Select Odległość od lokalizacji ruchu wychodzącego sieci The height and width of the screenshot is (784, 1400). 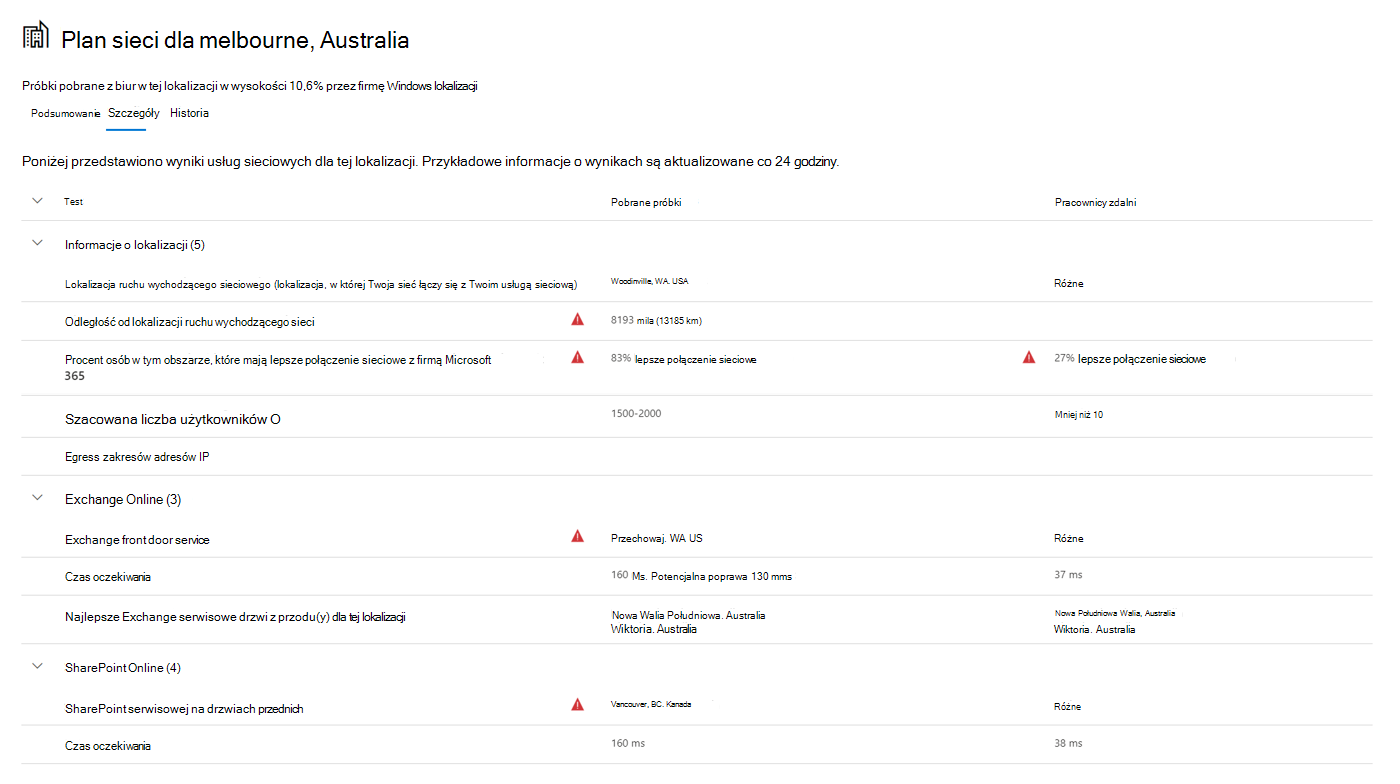pyautogui.click(x=190, y=322)
